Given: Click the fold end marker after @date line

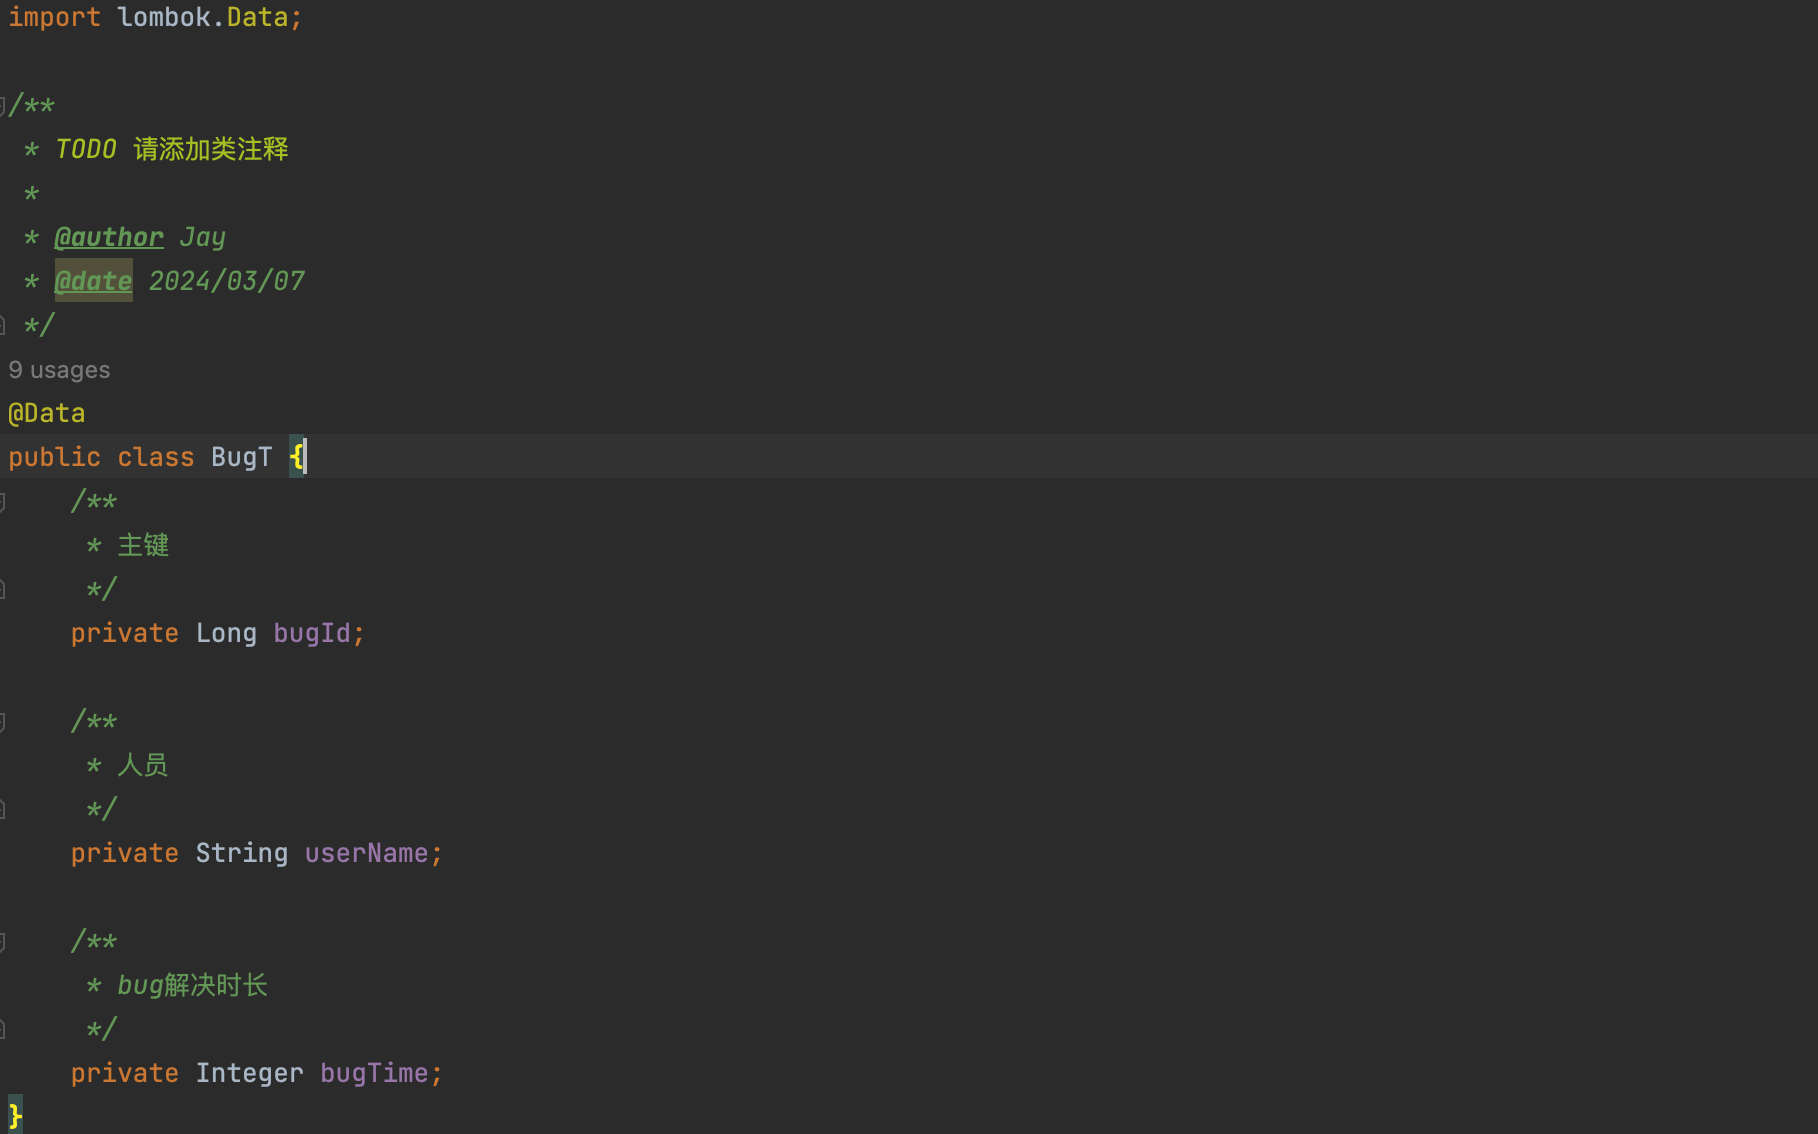Looking at the screenshot, I should pos(3,325).
